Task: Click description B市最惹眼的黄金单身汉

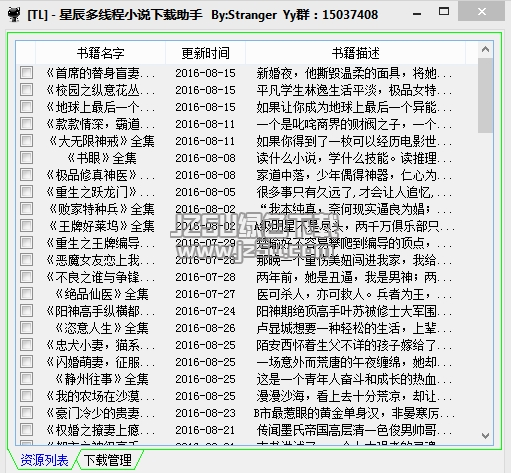Action: tap(354, 413)
